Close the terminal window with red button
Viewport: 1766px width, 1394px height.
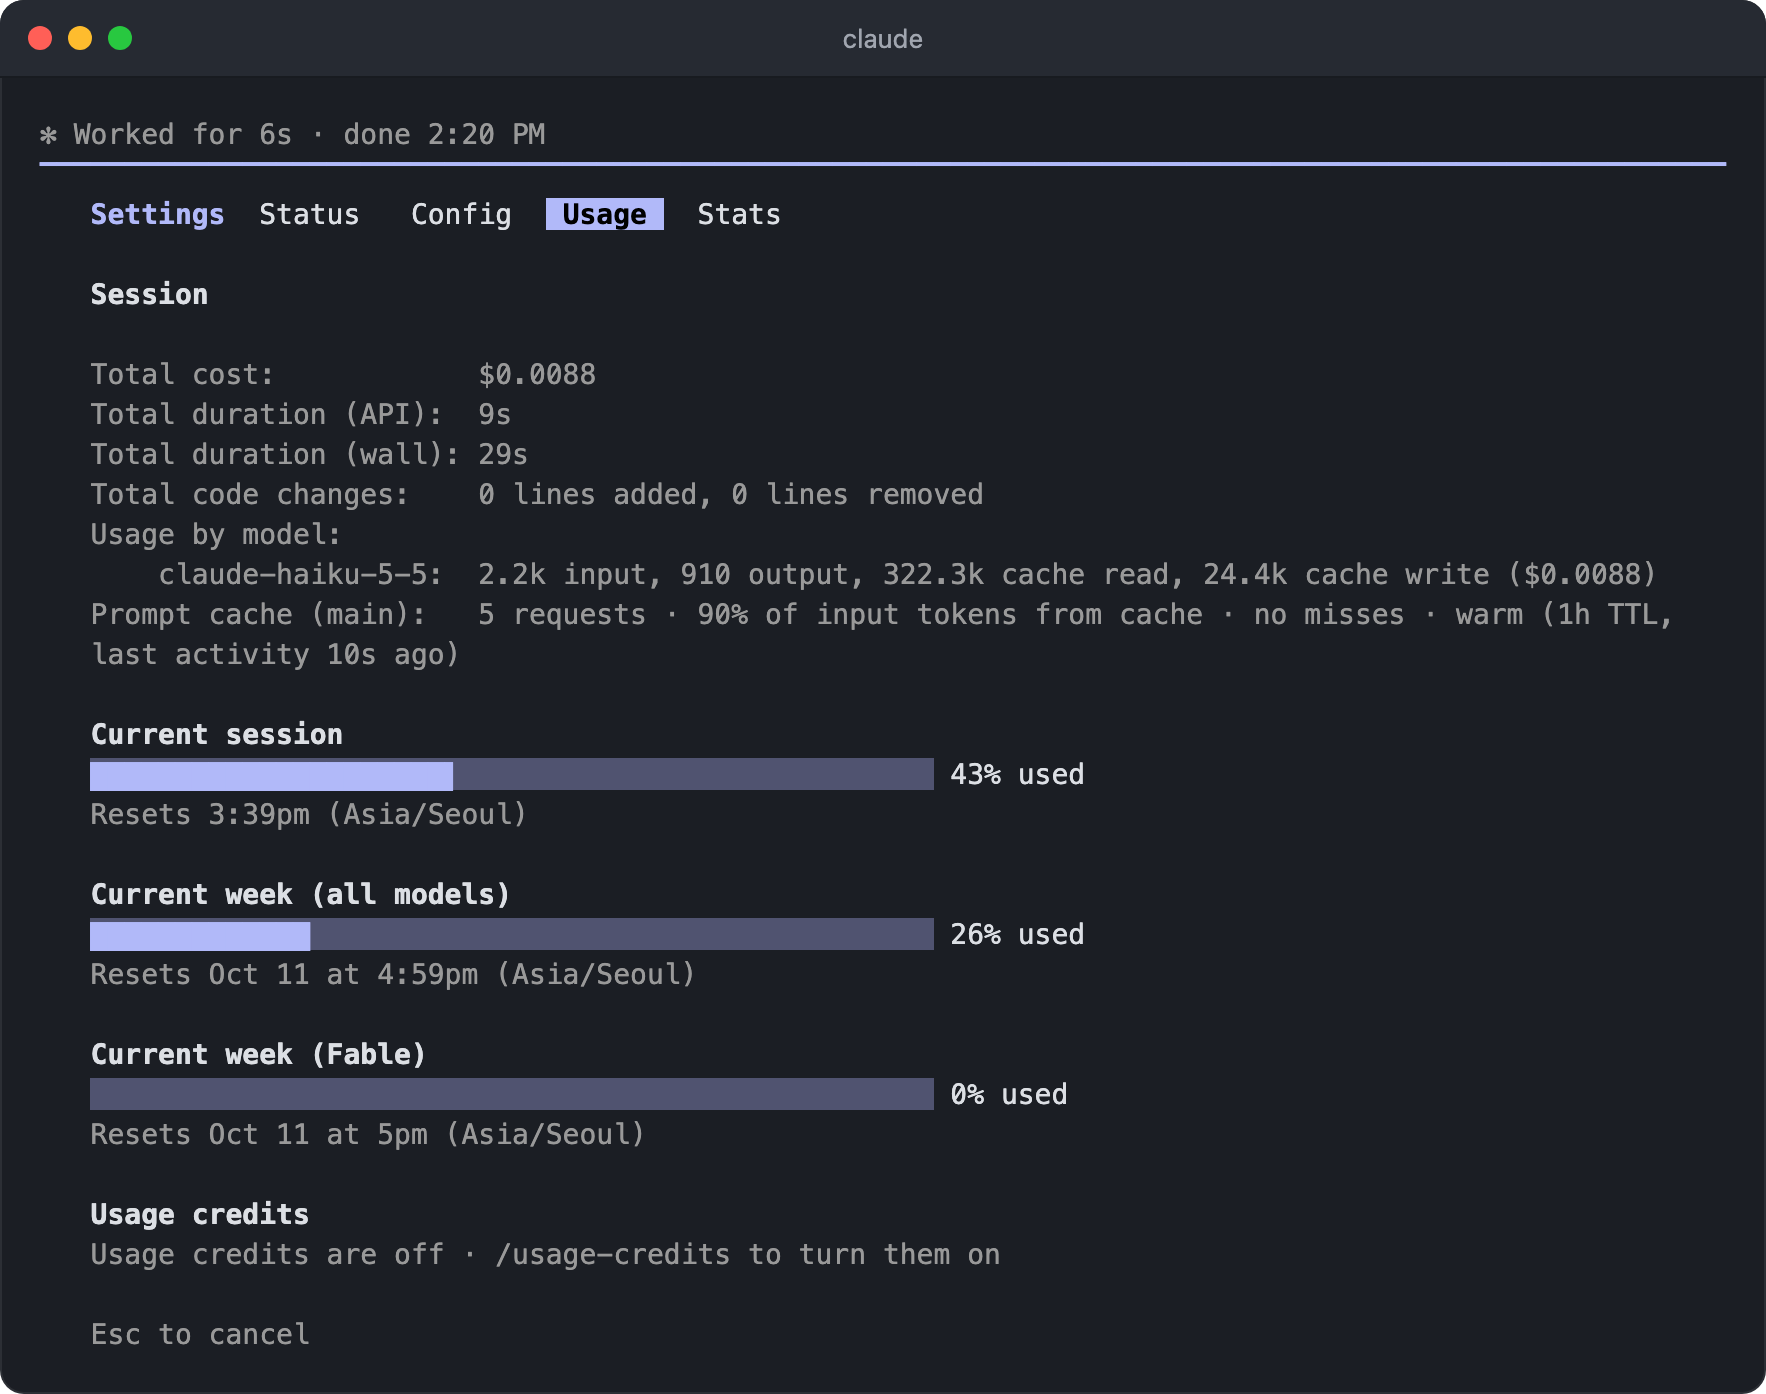(x=40, y=38)
